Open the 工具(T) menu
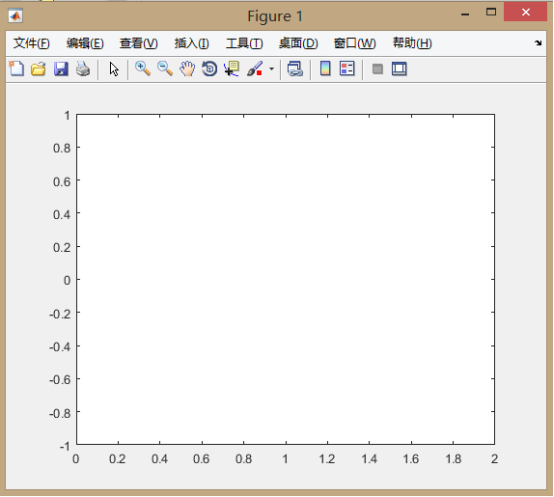Screen dimensions: 554x497 (244, 43)
